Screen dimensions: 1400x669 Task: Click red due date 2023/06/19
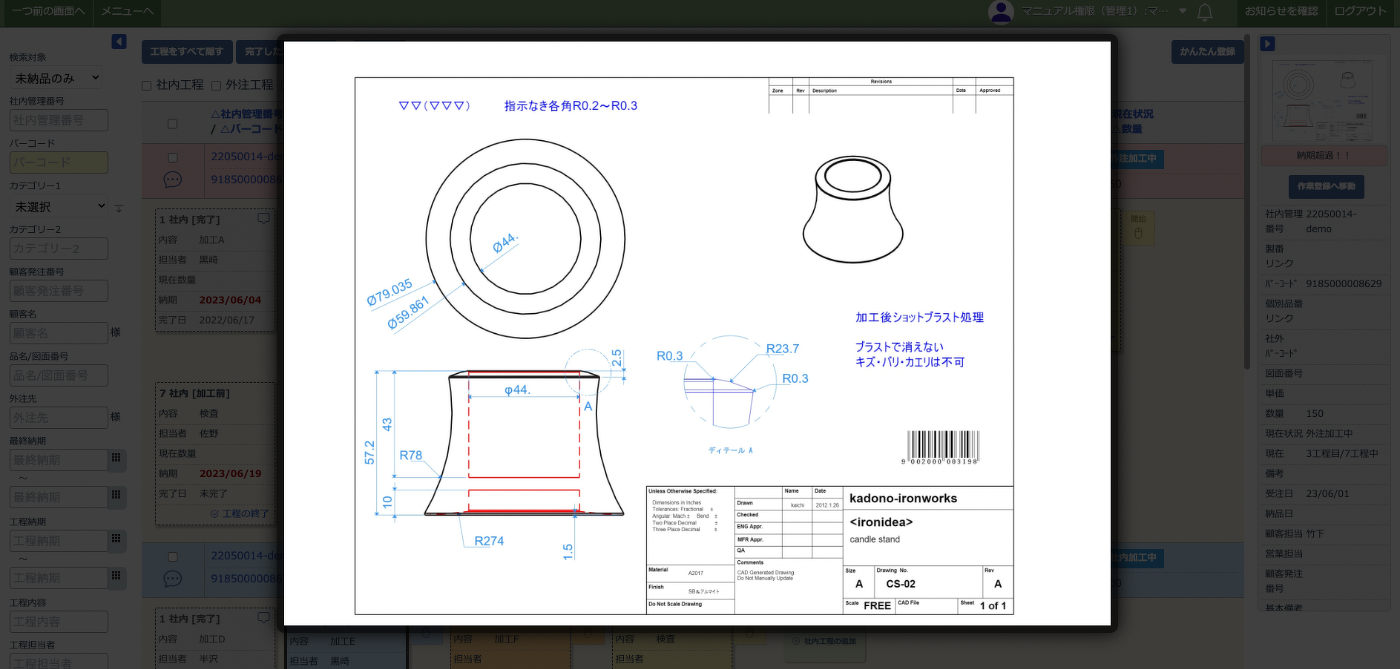click(x=230, y=474)
